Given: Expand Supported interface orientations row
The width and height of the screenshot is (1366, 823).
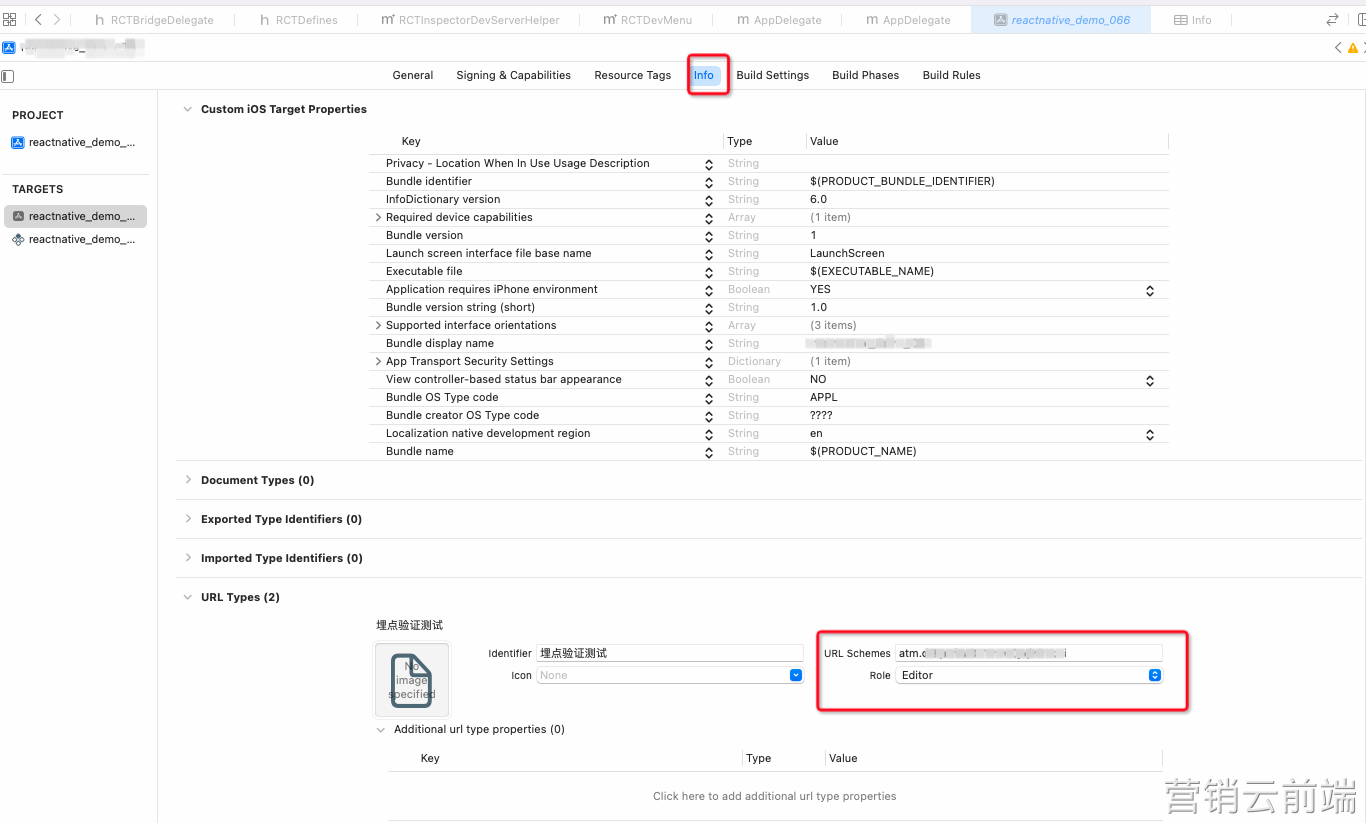Looking at the screenshot, I should click(x=378, y=325).
